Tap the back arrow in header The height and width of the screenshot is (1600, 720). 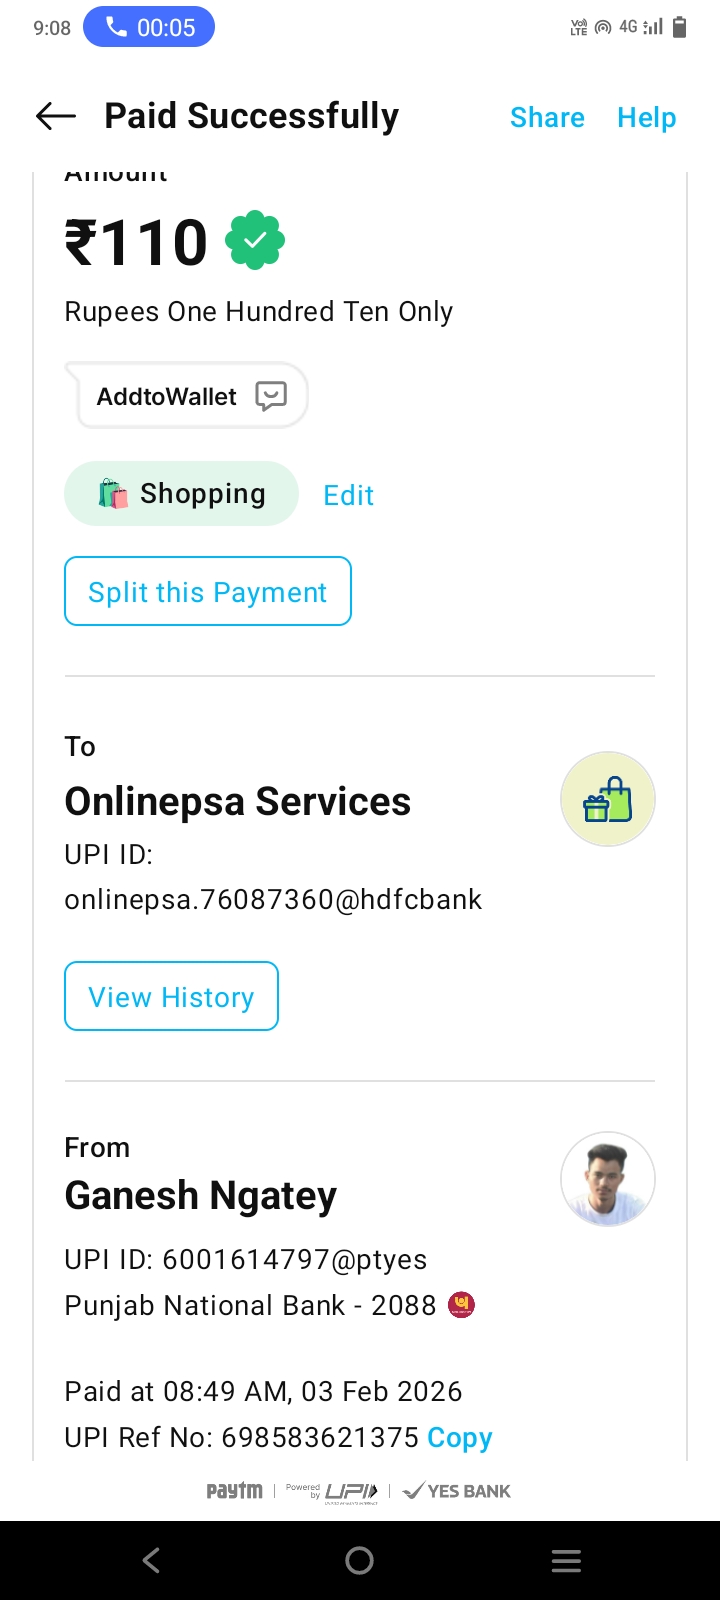pos(56,117)
